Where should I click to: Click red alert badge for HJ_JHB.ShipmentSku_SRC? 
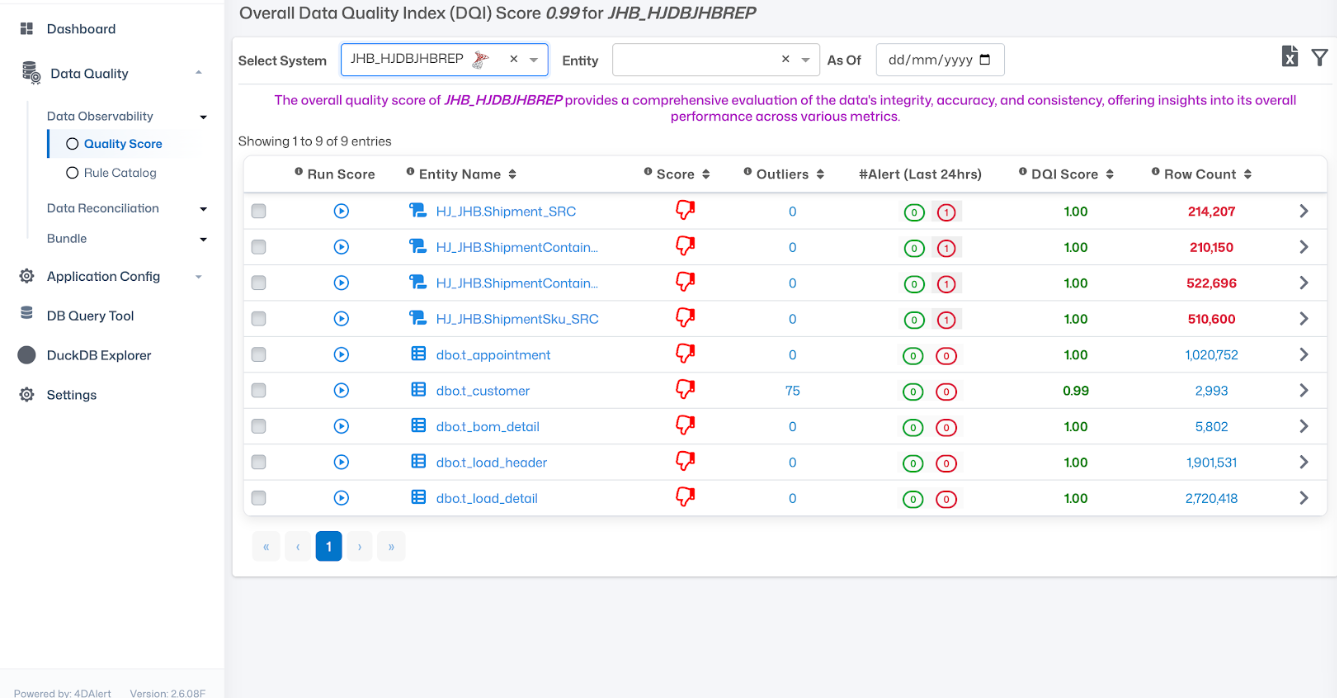pos(946,320)
